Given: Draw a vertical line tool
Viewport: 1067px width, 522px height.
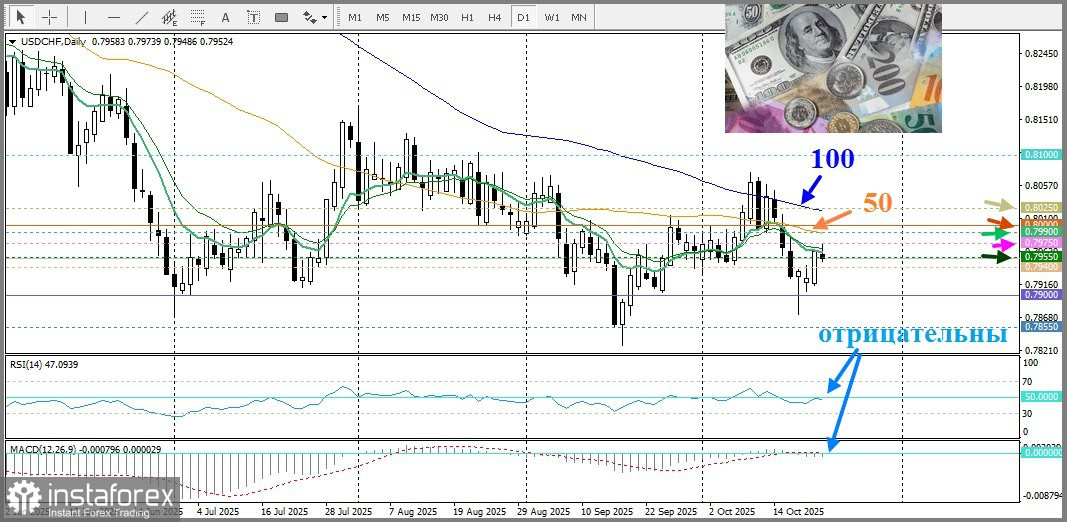Looking at the screenshot, I should click(x=85, y=17).
